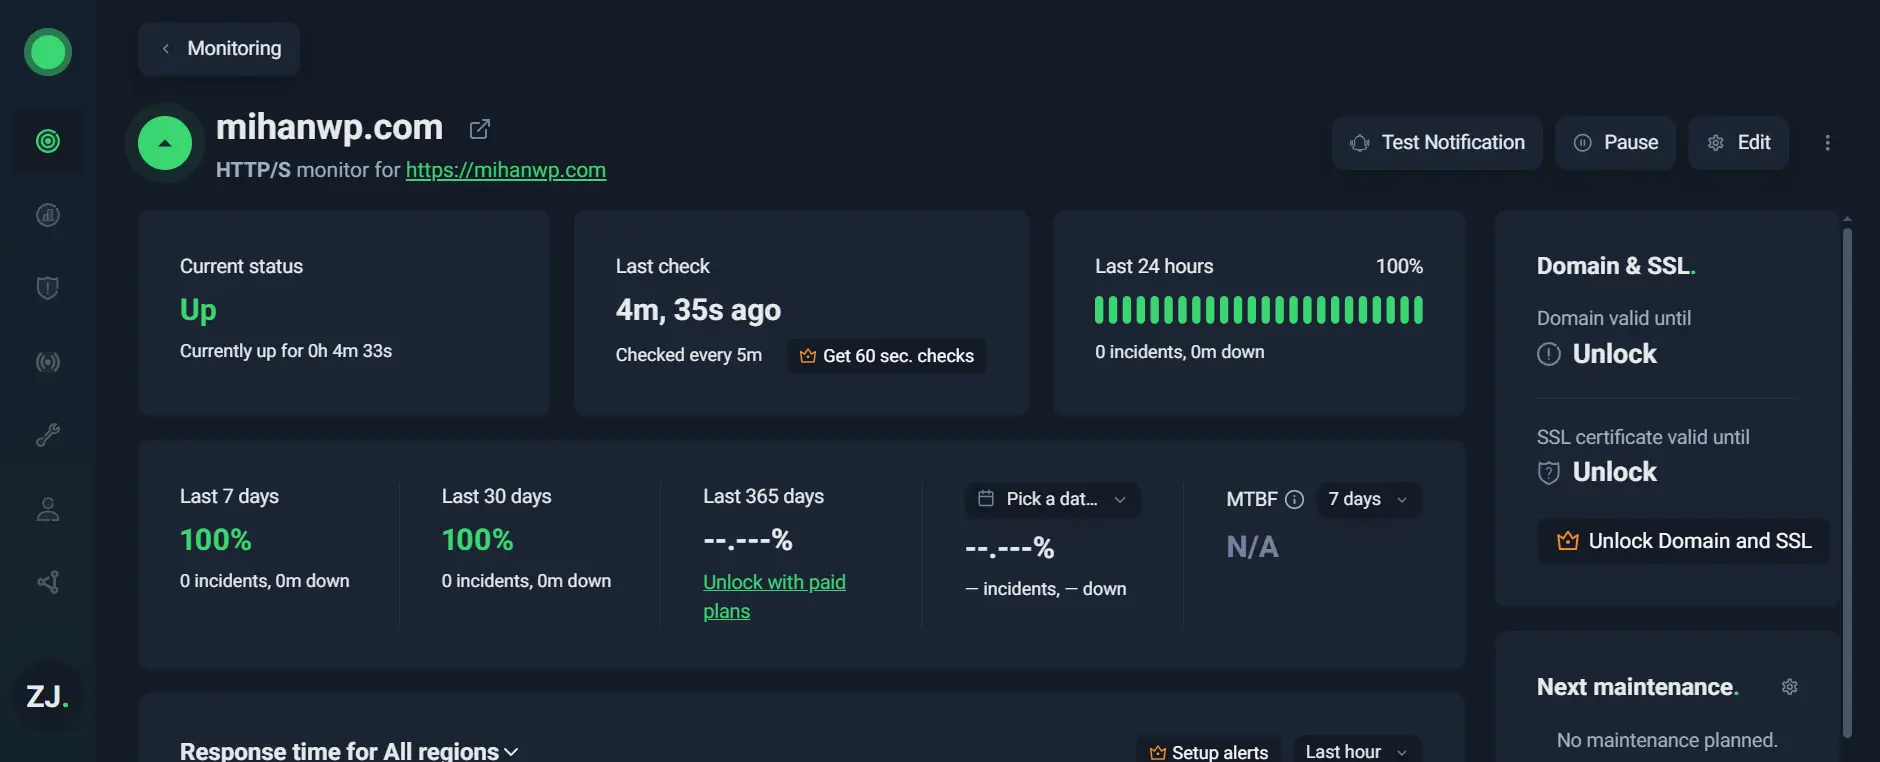The width and height of the screenshot is (1880, 762).
Task: Open the Last hour range dropdown
Action: pyautogui.click(x=1357, y=752)
